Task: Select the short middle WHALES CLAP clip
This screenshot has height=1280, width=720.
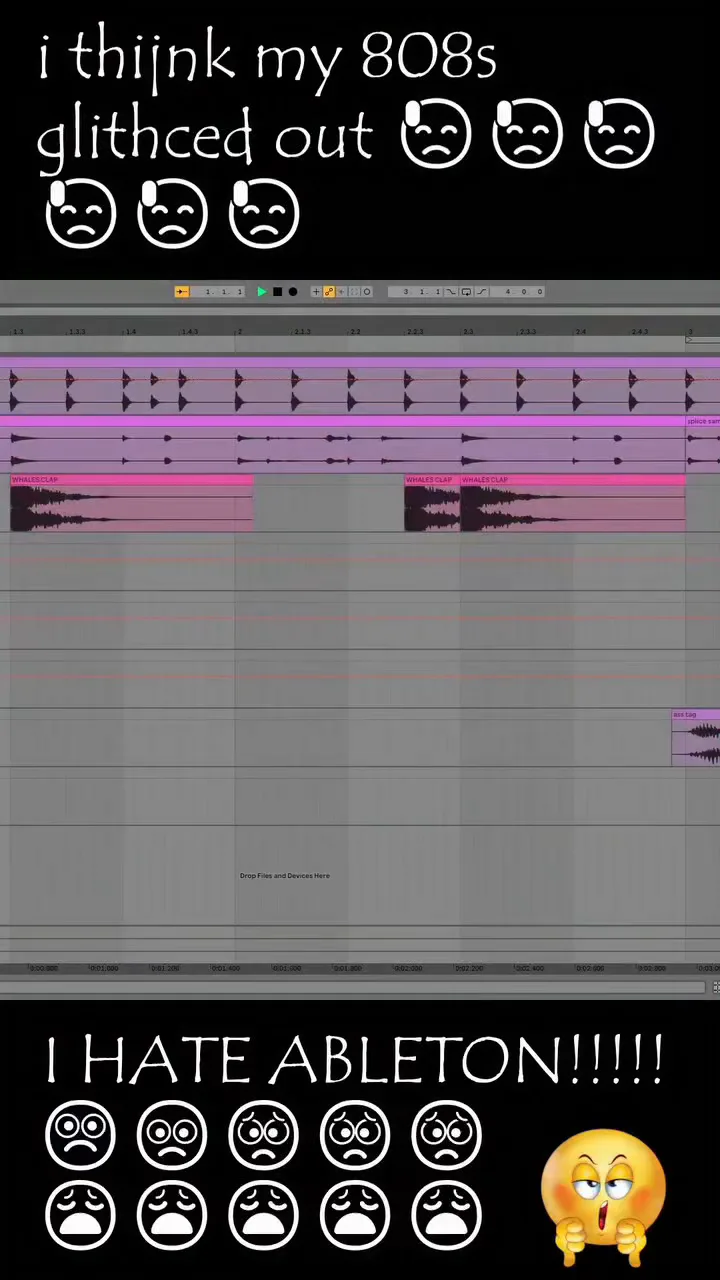Action: pyautogui.click(x=432, y=503)
